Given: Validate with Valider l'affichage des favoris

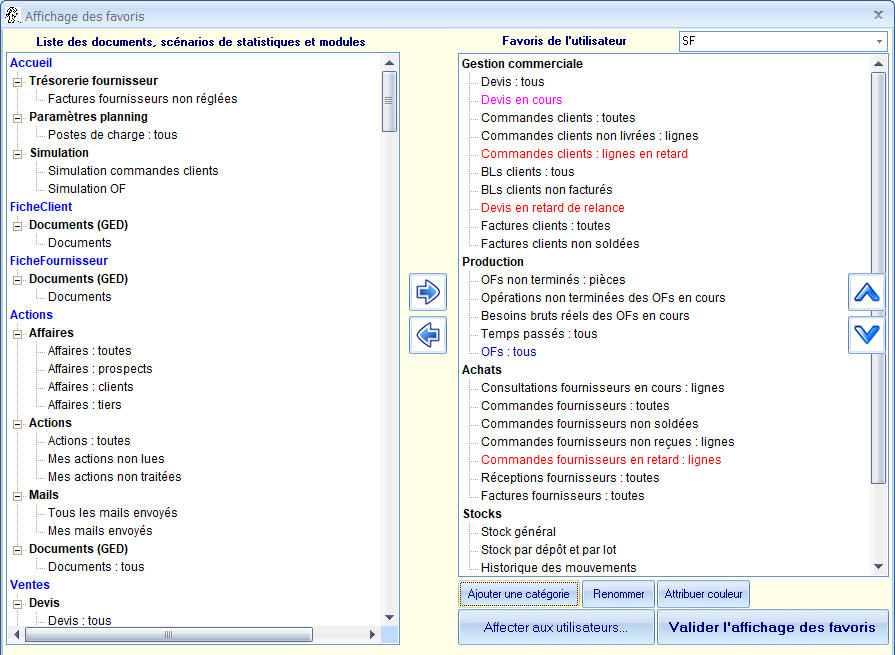Looking at the screenshot, I should point(772,628).
